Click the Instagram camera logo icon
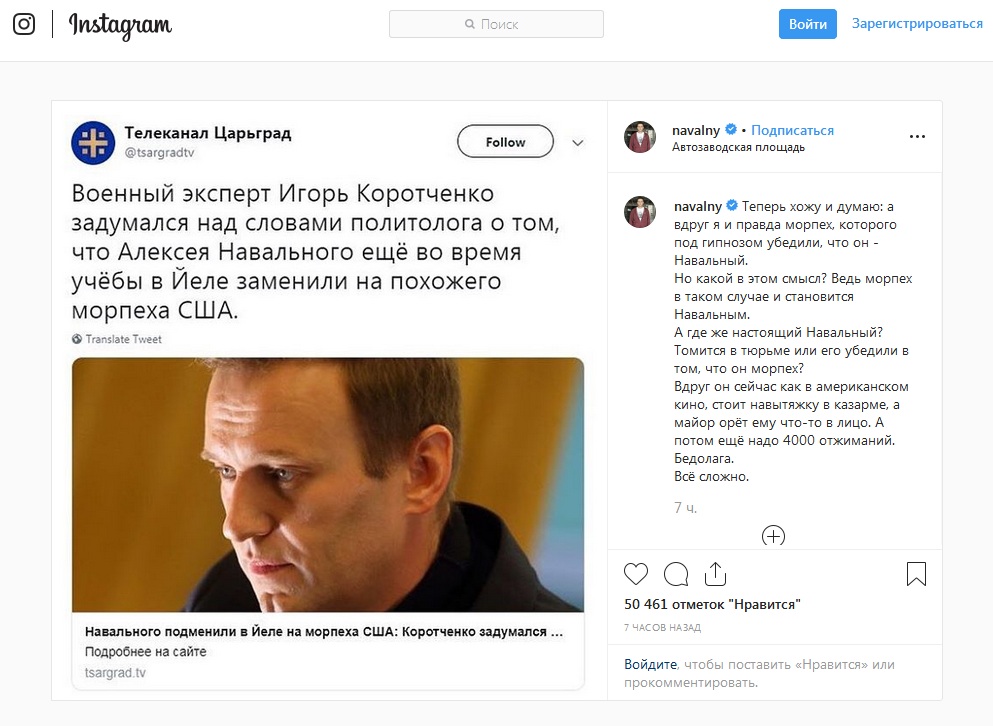The image size is (993, 726). point(24,24)
